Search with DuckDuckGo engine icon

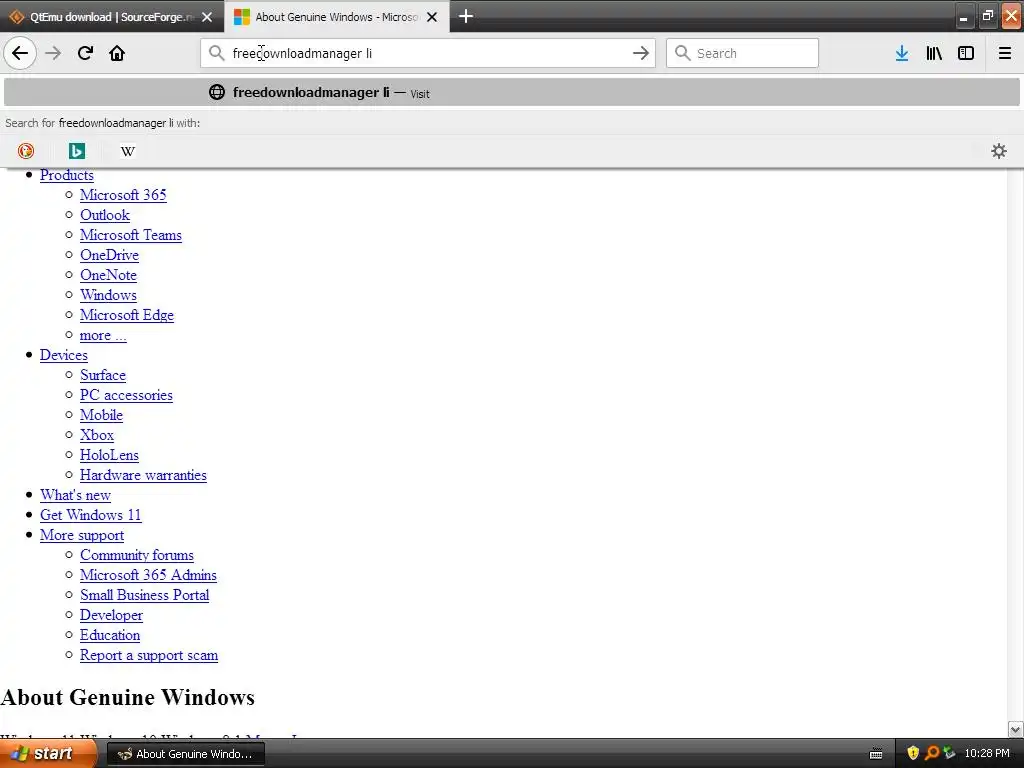coord(26,151)
